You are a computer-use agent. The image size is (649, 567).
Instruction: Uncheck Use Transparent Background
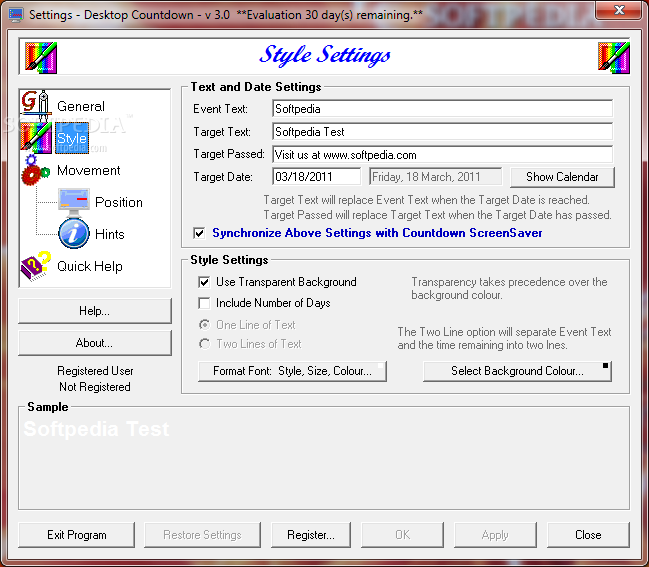tap(204, 282)
